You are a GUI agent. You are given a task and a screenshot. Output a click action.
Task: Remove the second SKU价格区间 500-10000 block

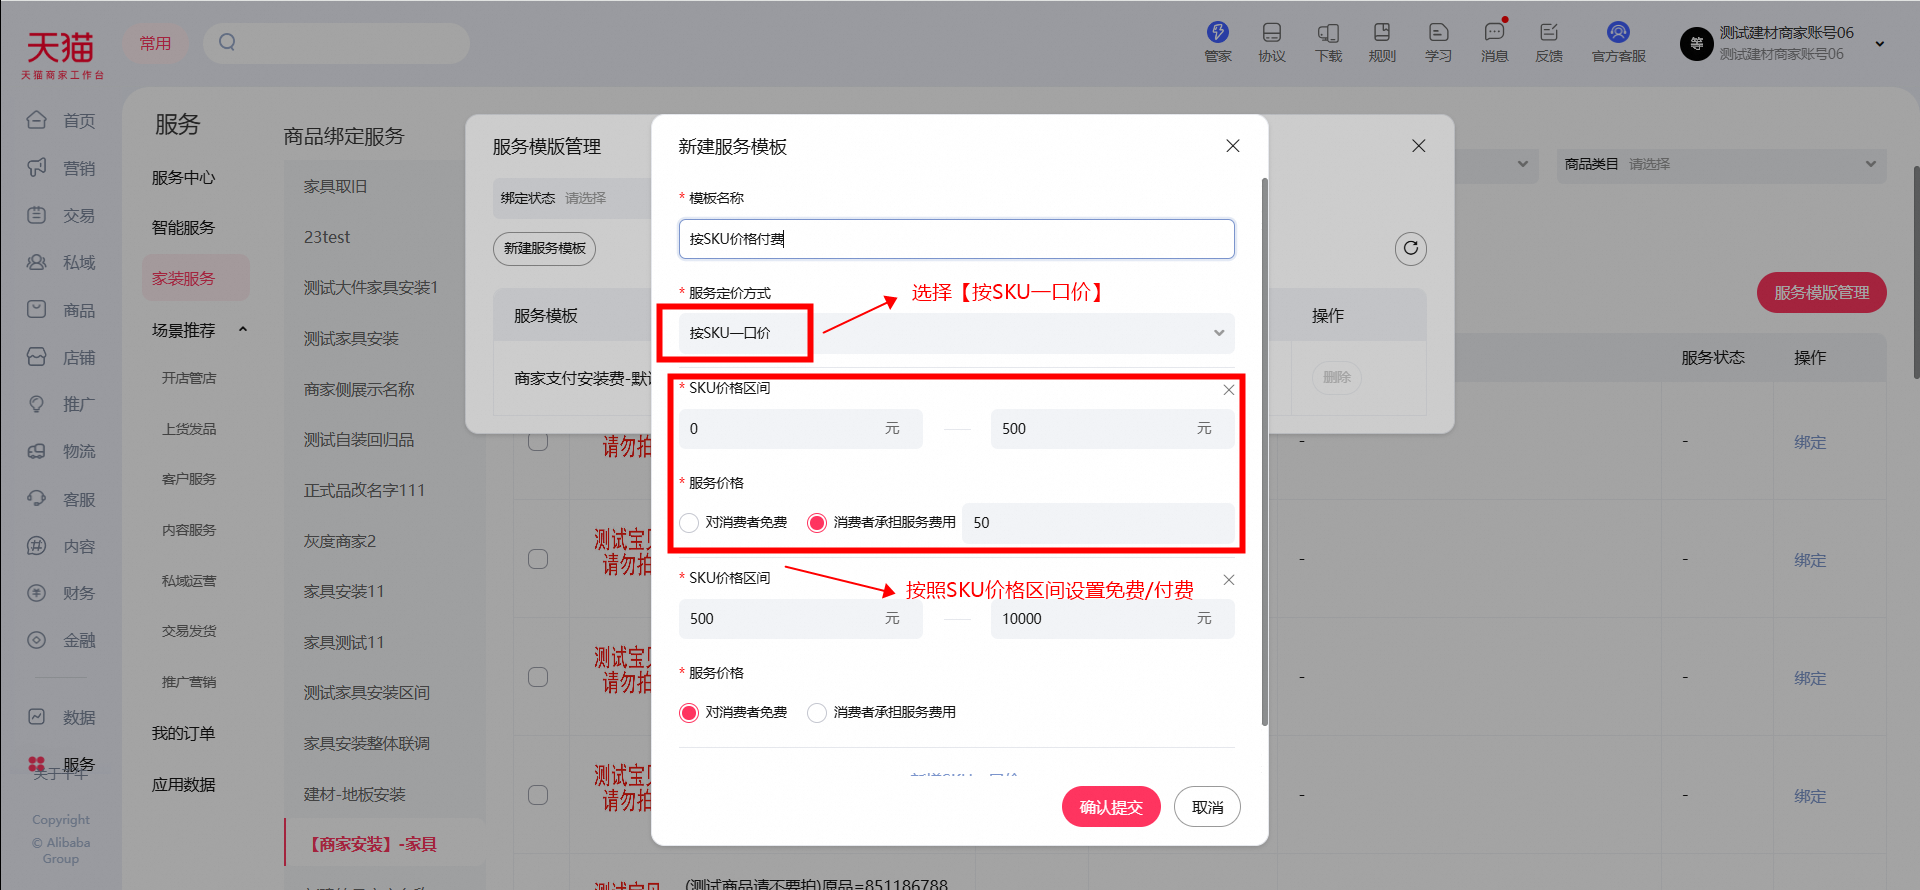tap(1229, 580)
